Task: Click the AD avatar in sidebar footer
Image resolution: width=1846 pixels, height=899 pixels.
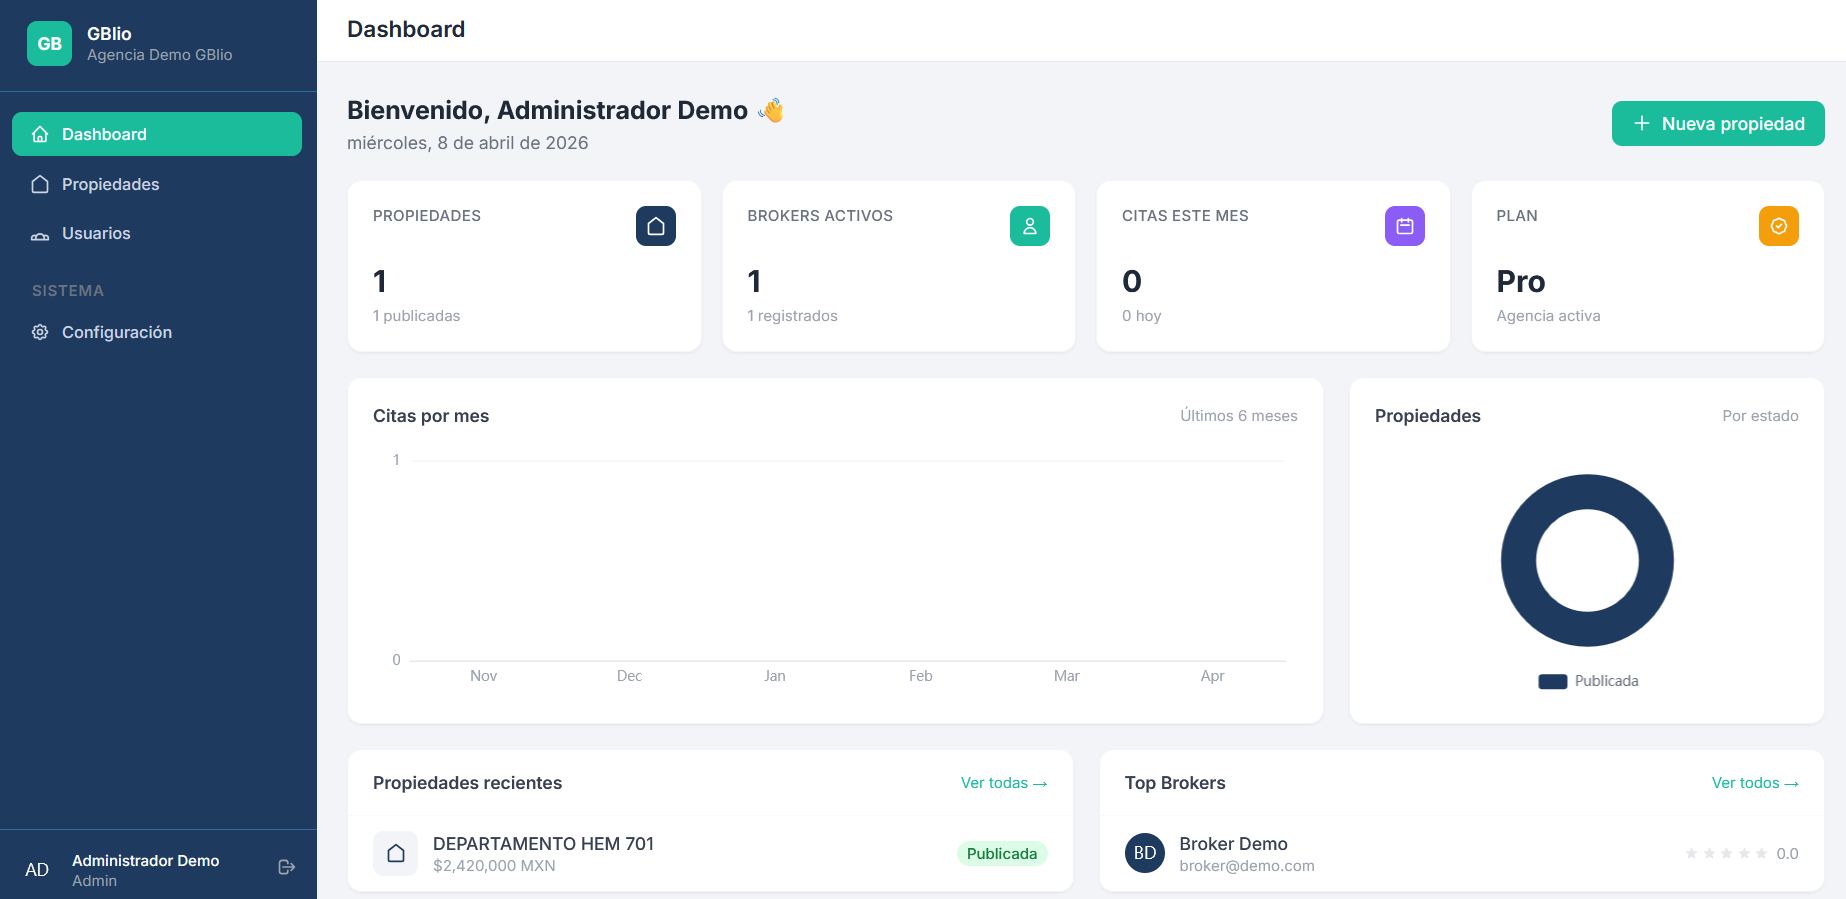Action: click(x=37, y=870)
